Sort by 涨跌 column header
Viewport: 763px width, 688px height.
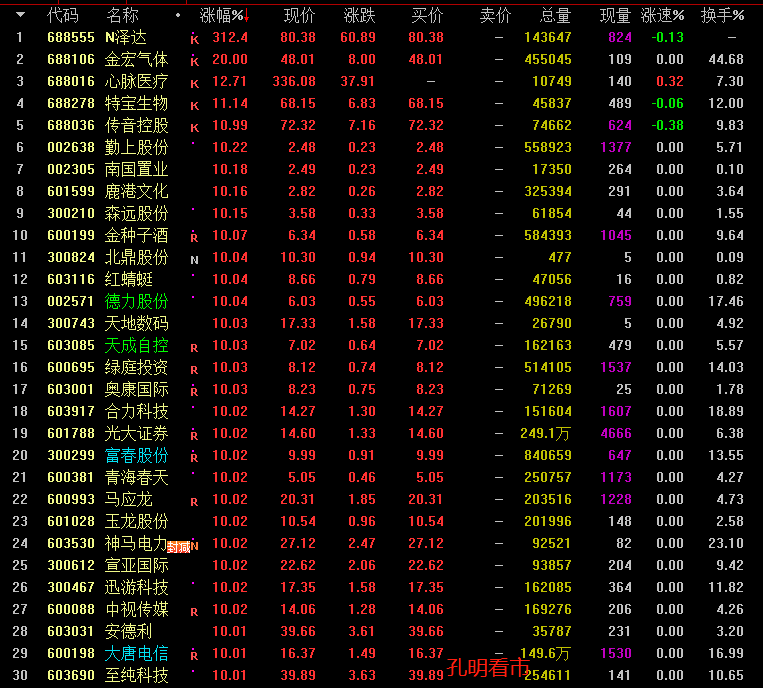click(359, 16)
